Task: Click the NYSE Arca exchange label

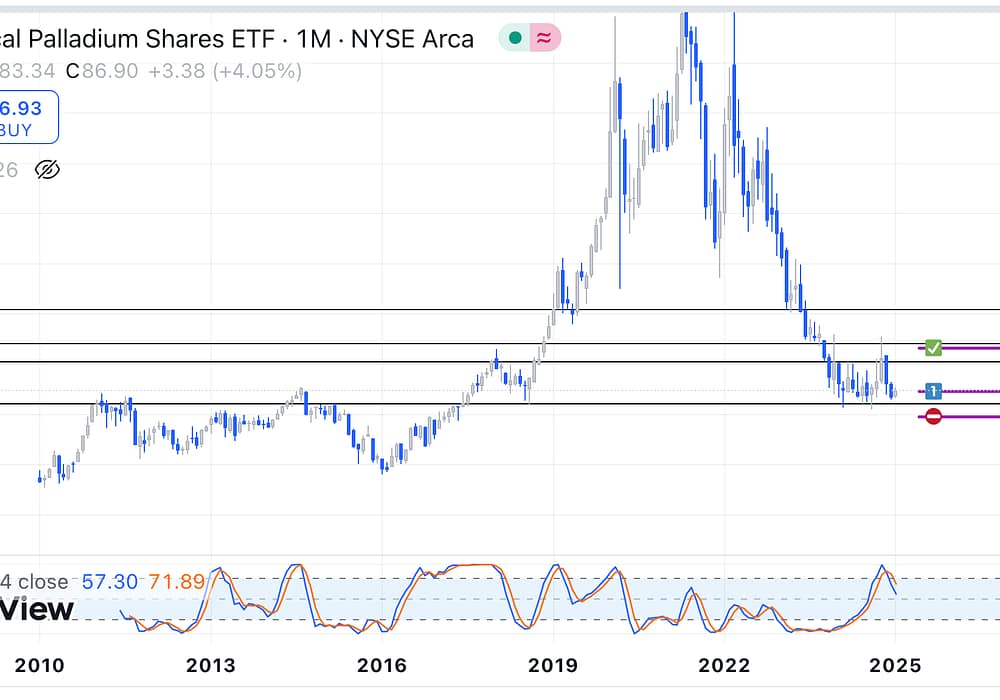Action: click(417, 40)
